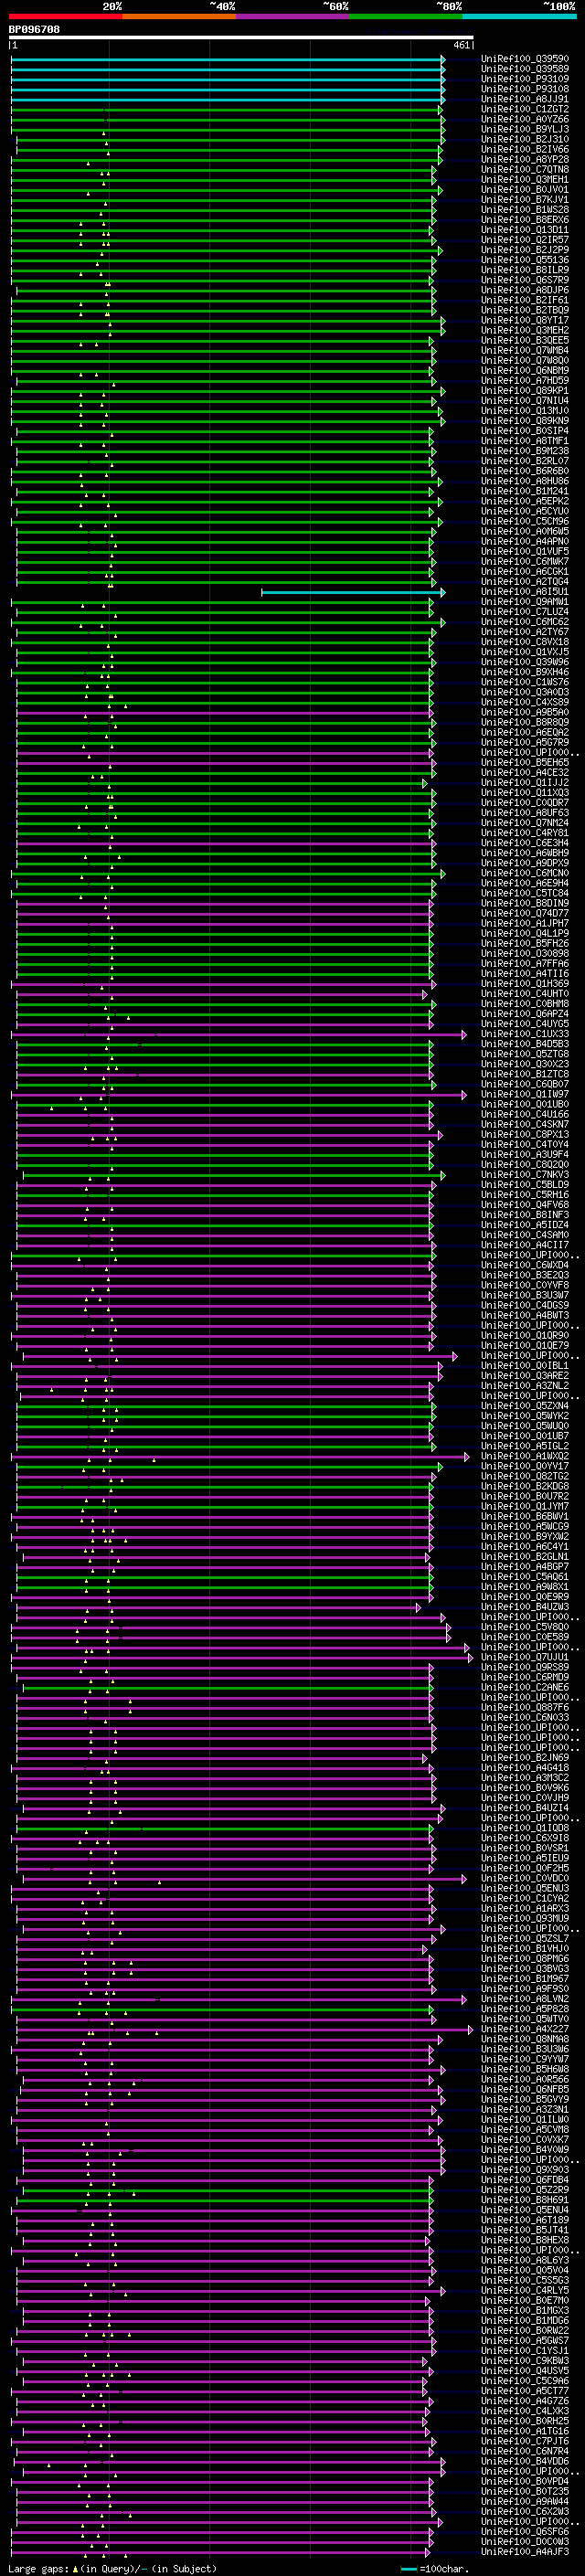Open hit UniRef100_P93108

pos(525,89)
